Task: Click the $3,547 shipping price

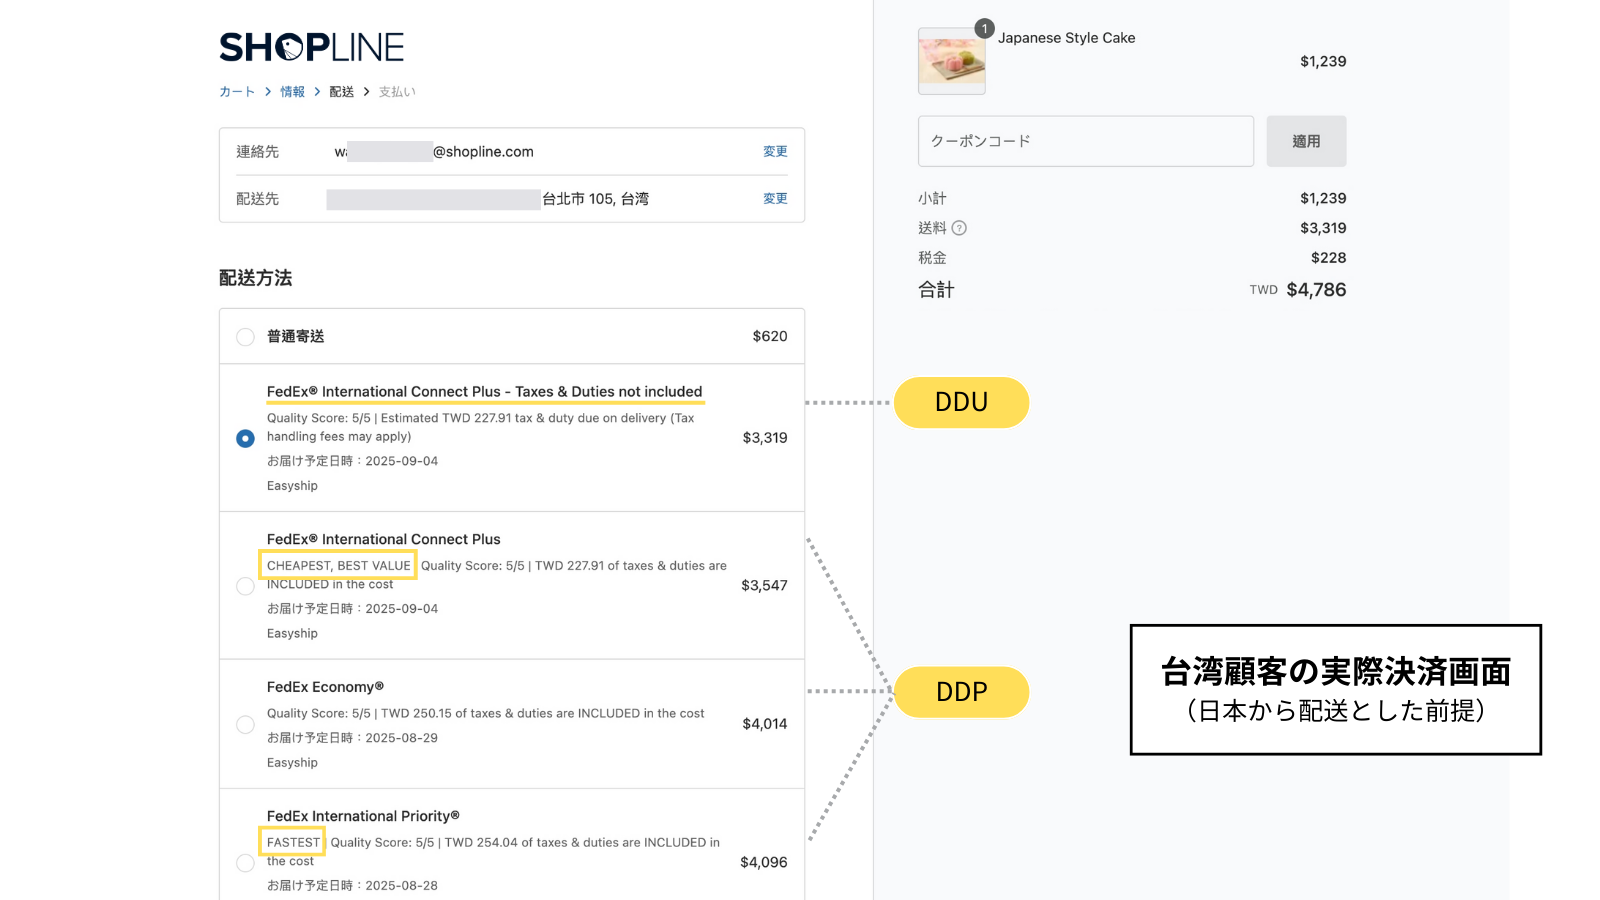Action: (x=764, y=586)
